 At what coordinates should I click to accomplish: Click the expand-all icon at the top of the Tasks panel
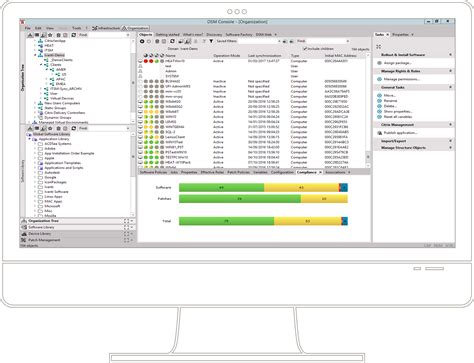[378, 47]
